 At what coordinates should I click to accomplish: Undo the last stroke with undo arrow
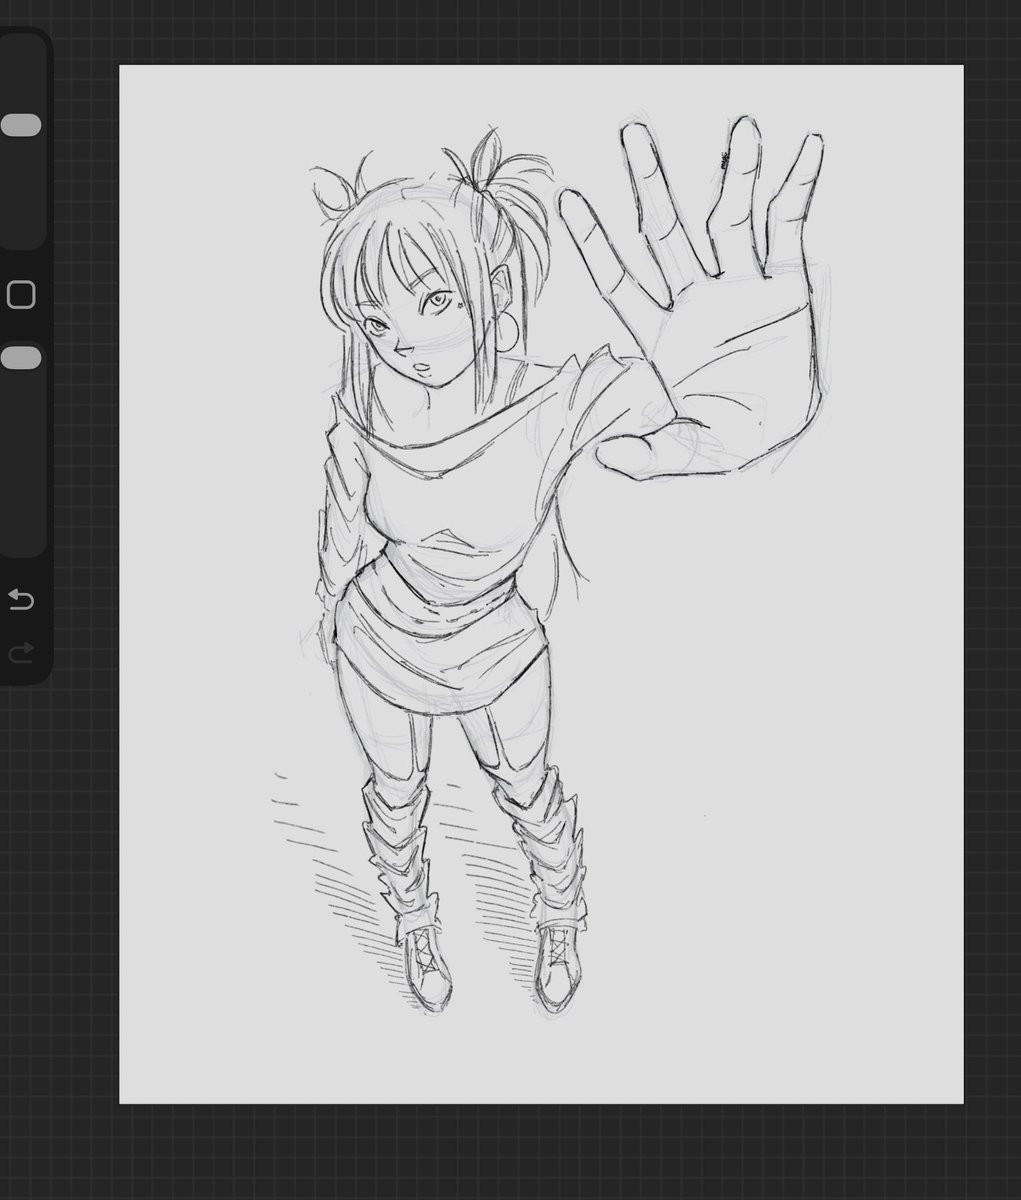coord(21,599)
